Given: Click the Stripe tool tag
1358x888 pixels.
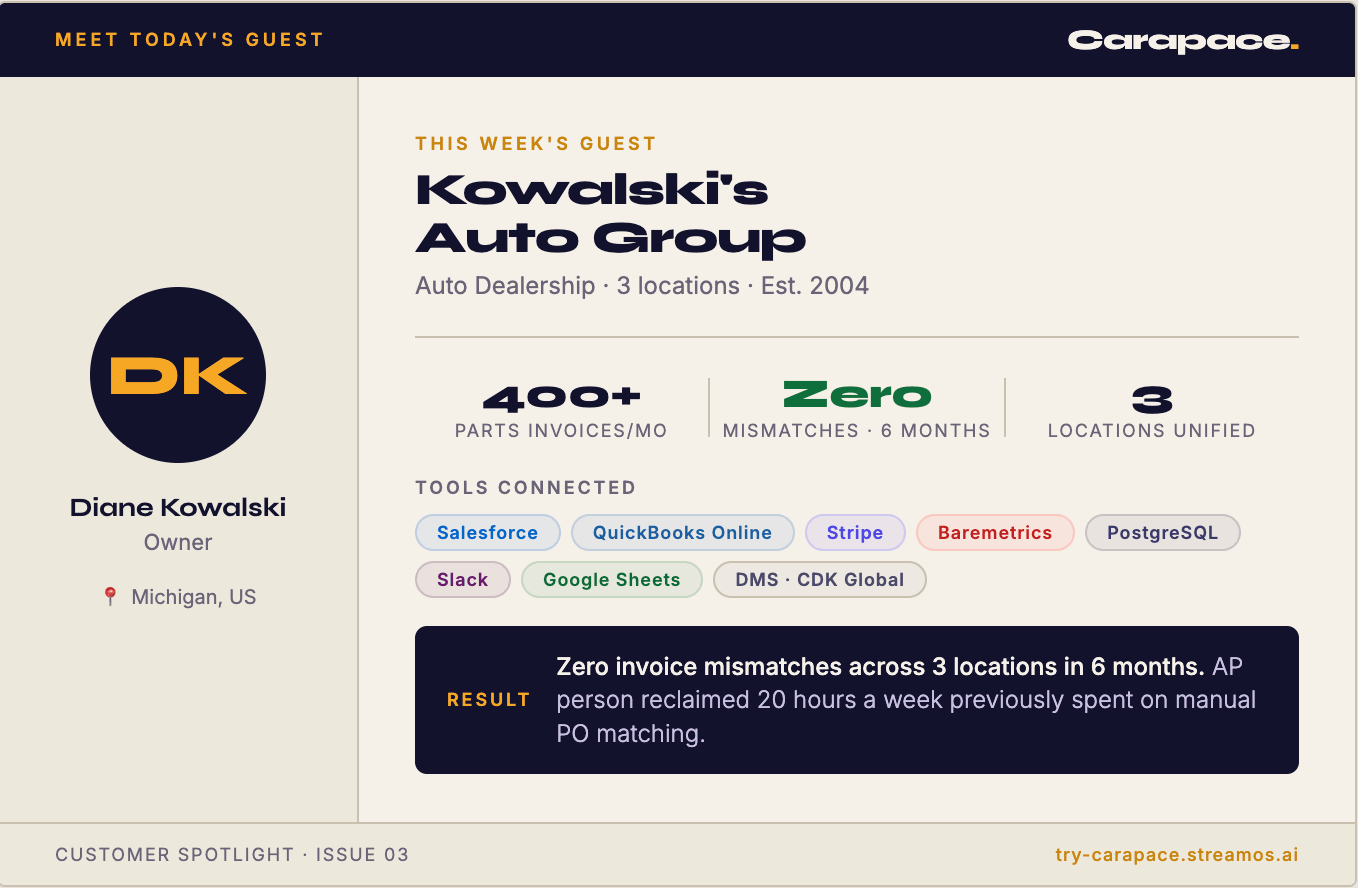Looking at the screenshot, I should [x=855, y=533].
